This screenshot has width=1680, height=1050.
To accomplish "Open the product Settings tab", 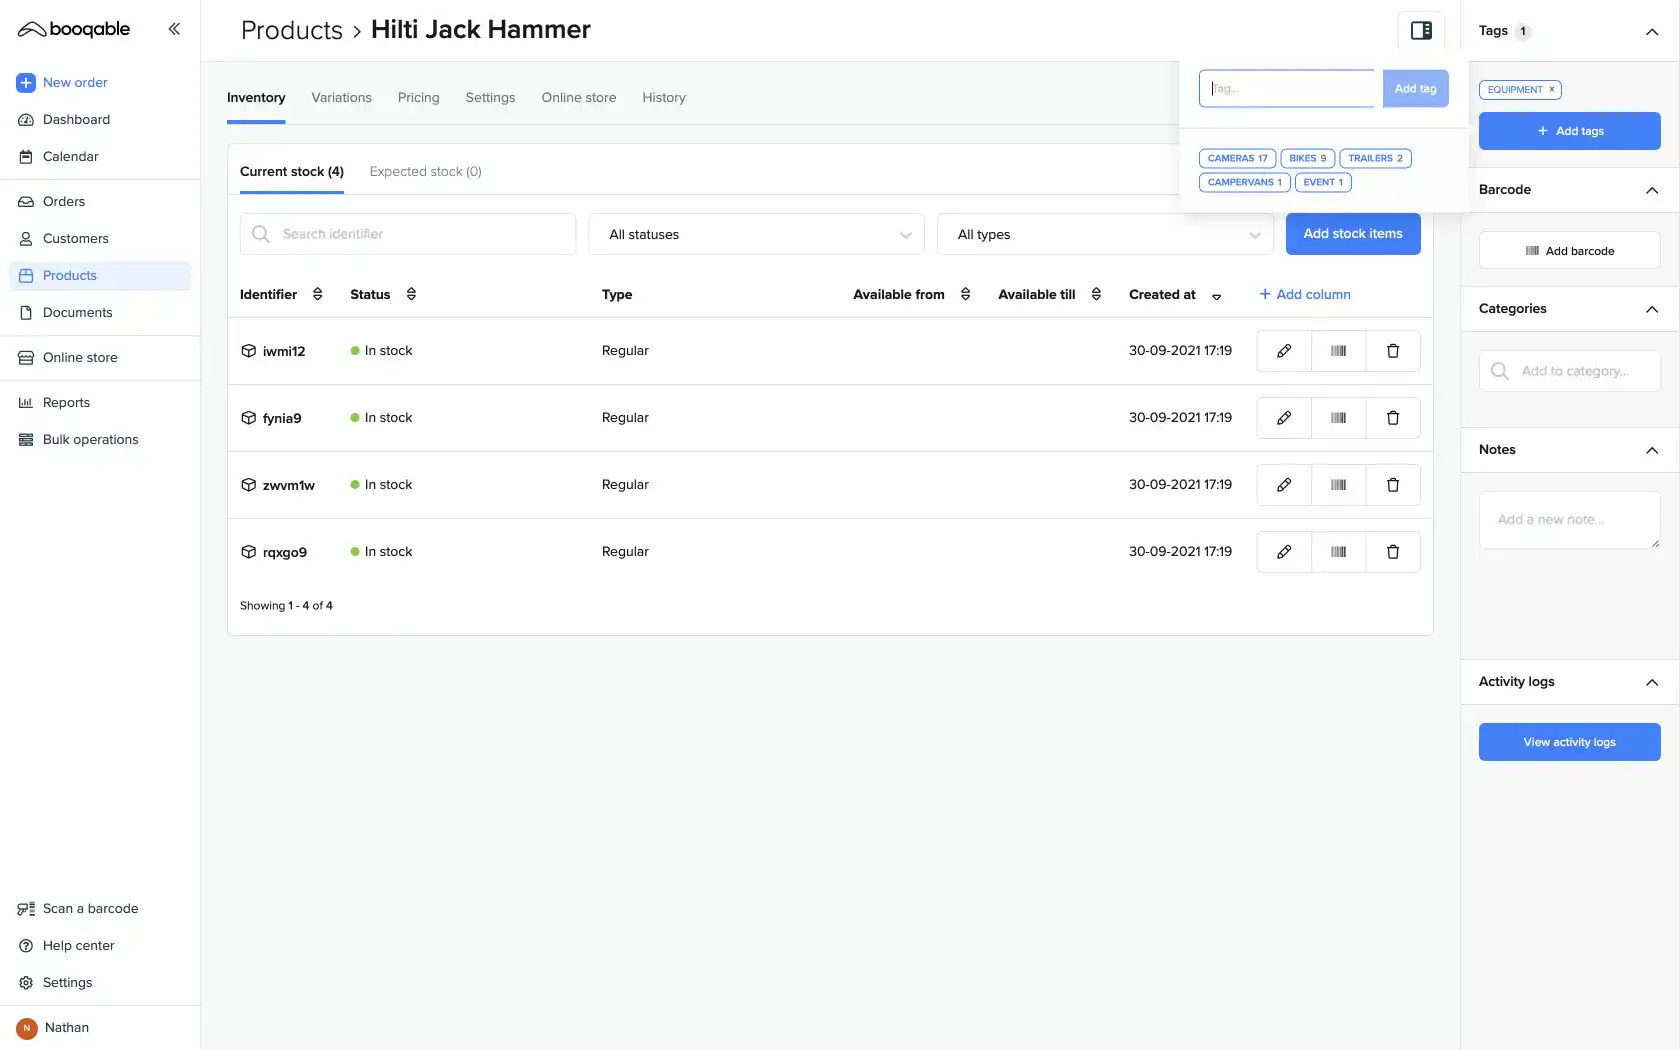I will tap(490, 98).
